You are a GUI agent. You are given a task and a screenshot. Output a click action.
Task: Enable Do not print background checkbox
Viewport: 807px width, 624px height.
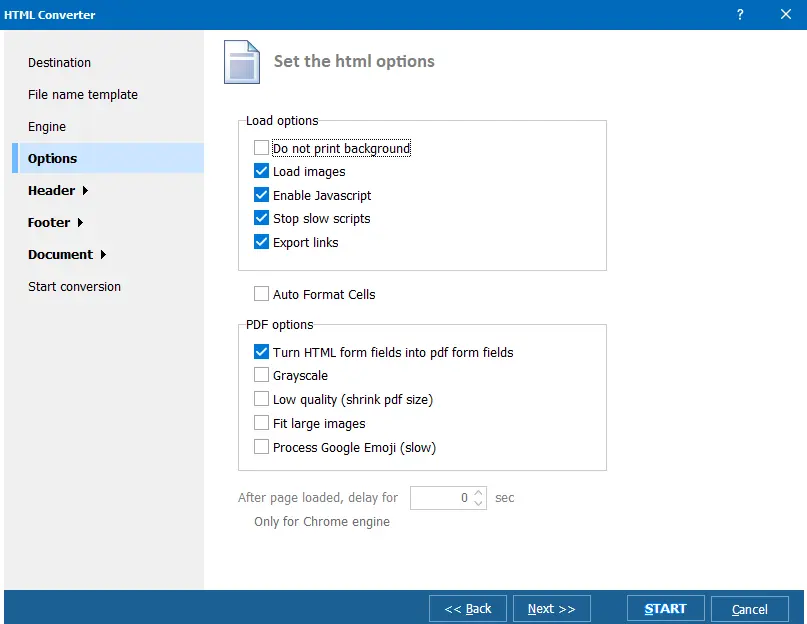point(261,148)
